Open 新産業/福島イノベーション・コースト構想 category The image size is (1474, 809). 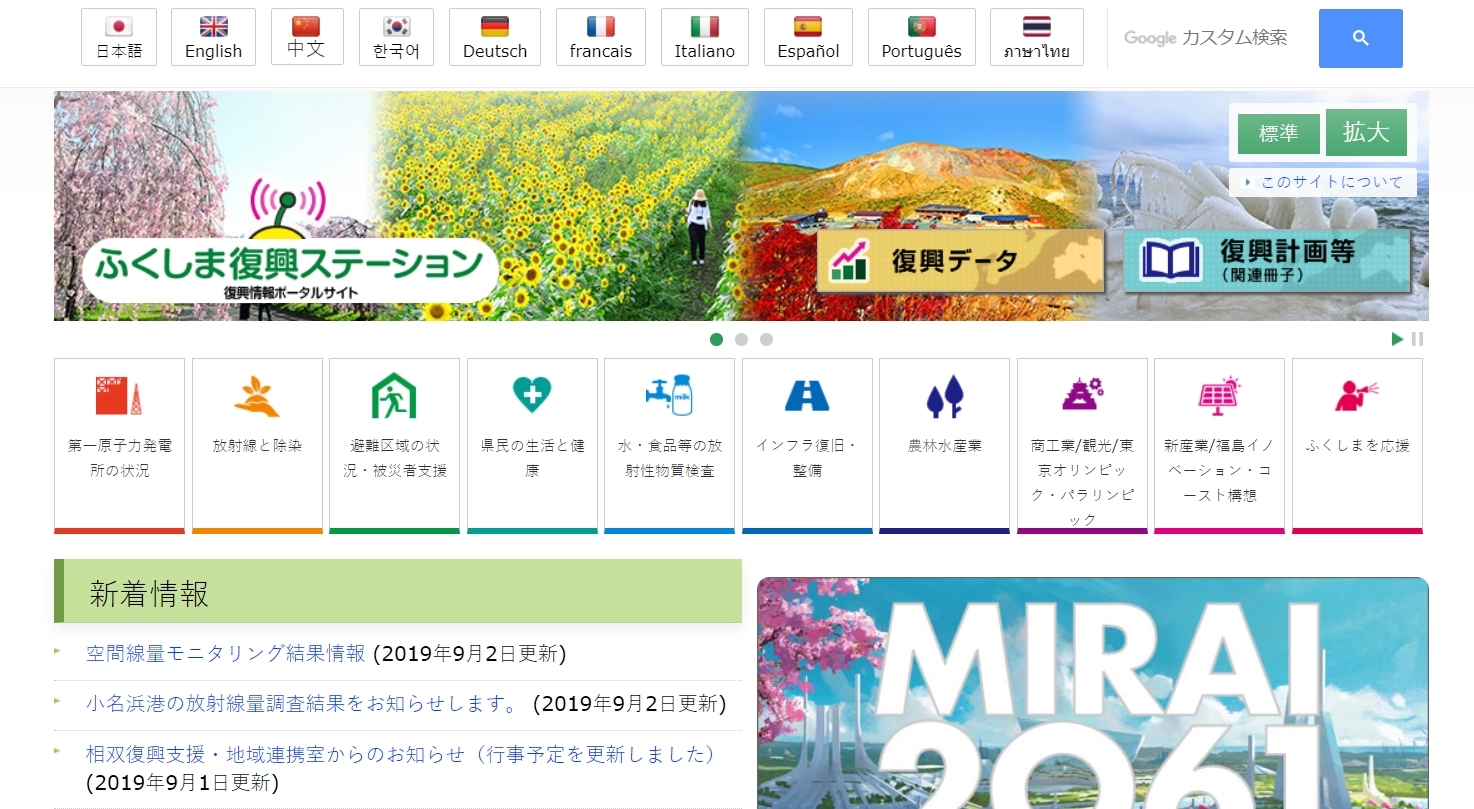pos(1219,446)
